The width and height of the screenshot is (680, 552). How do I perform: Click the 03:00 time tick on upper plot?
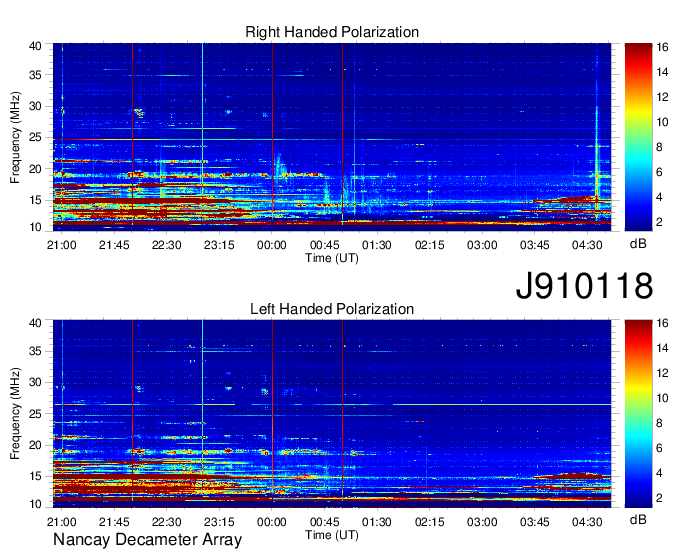pyautogui.click(x=482, y=245)
